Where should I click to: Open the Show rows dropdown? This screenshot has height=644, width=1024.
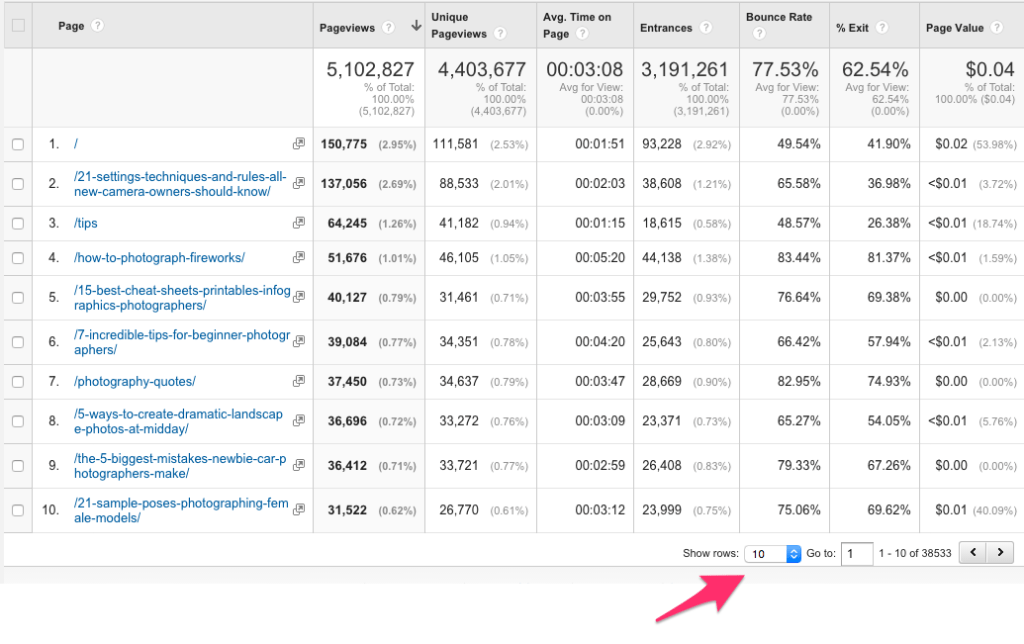[763, 553]
